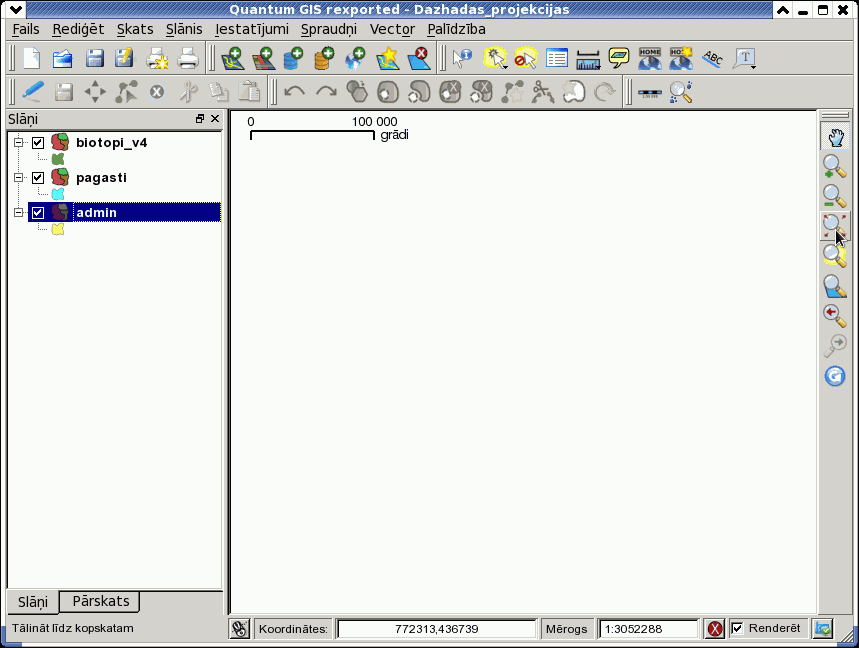This screenshot has width=859, height=648.
Task: Open the Measure tool dropdown arrow
Action: click(599, 67)
